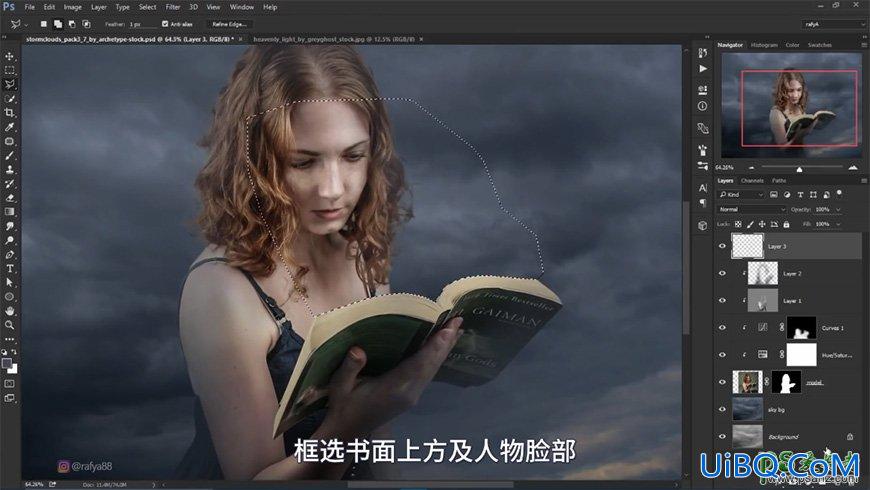
Task: Click the foreground color swatch
Action: 7,363
